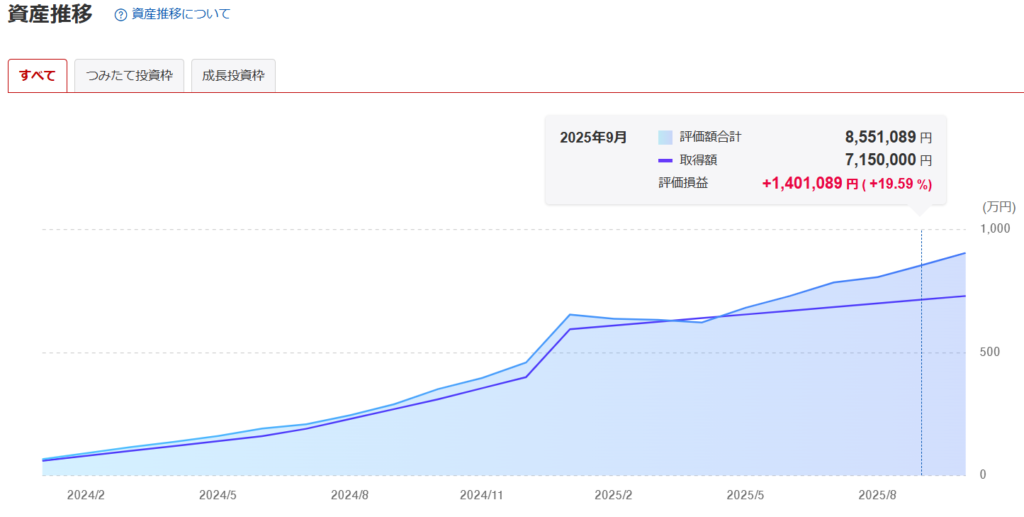Click the purple 取得額 legend line marker
The height and width of the screenshot is (517, 1024).
[665, 160]
